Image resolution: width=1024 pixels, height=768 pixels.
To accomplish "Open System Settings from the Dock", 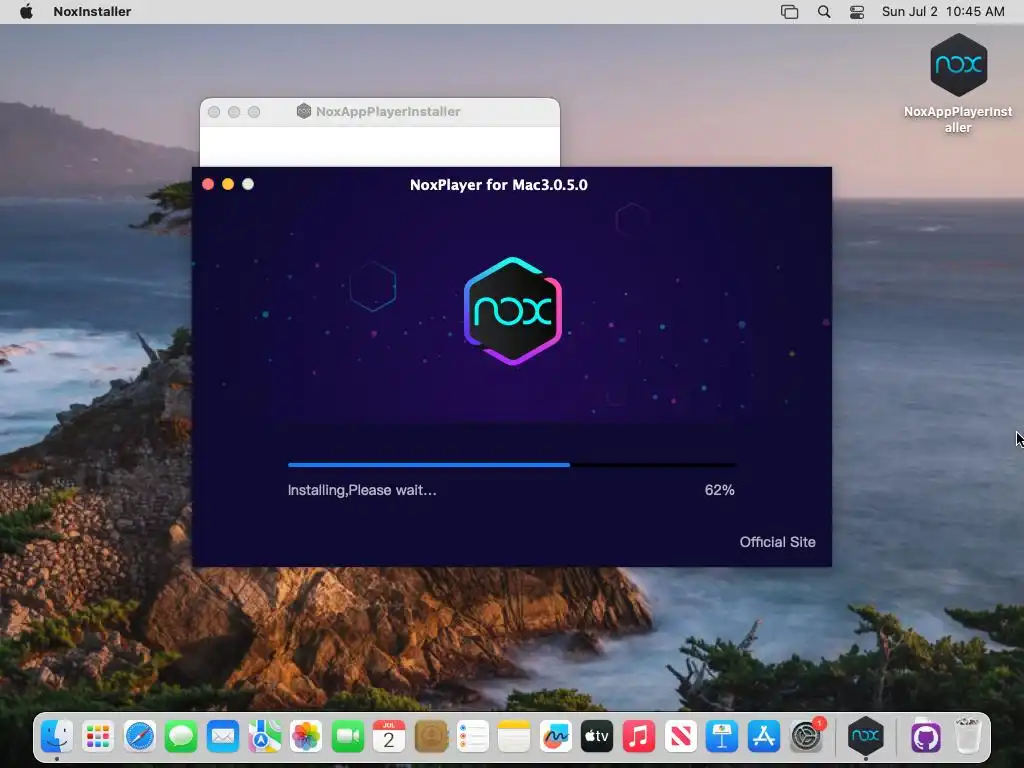I will point(807,737).
